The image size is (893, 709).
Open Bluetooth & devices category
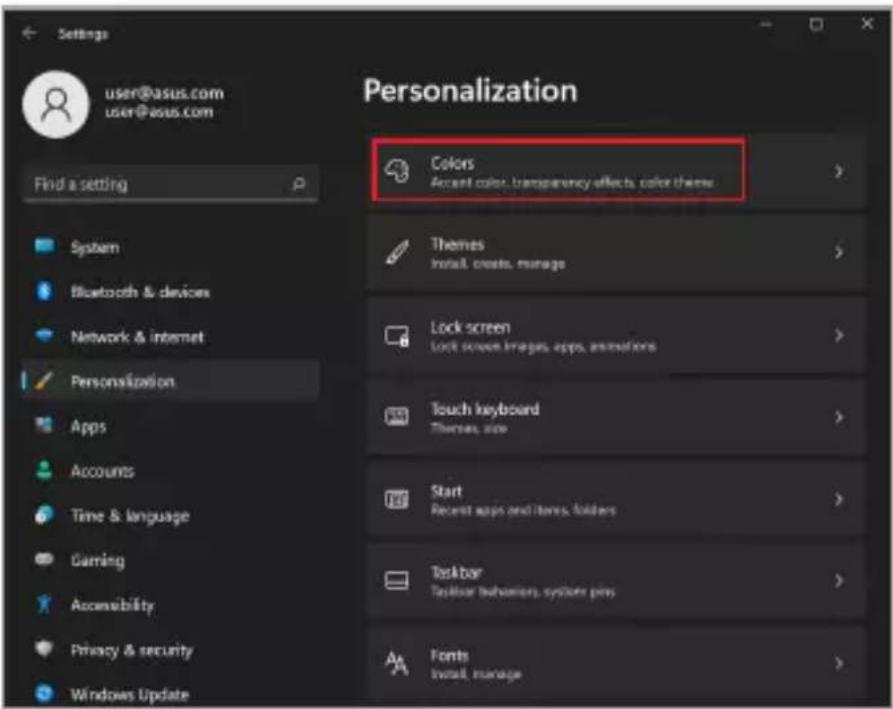coord(171,292)
